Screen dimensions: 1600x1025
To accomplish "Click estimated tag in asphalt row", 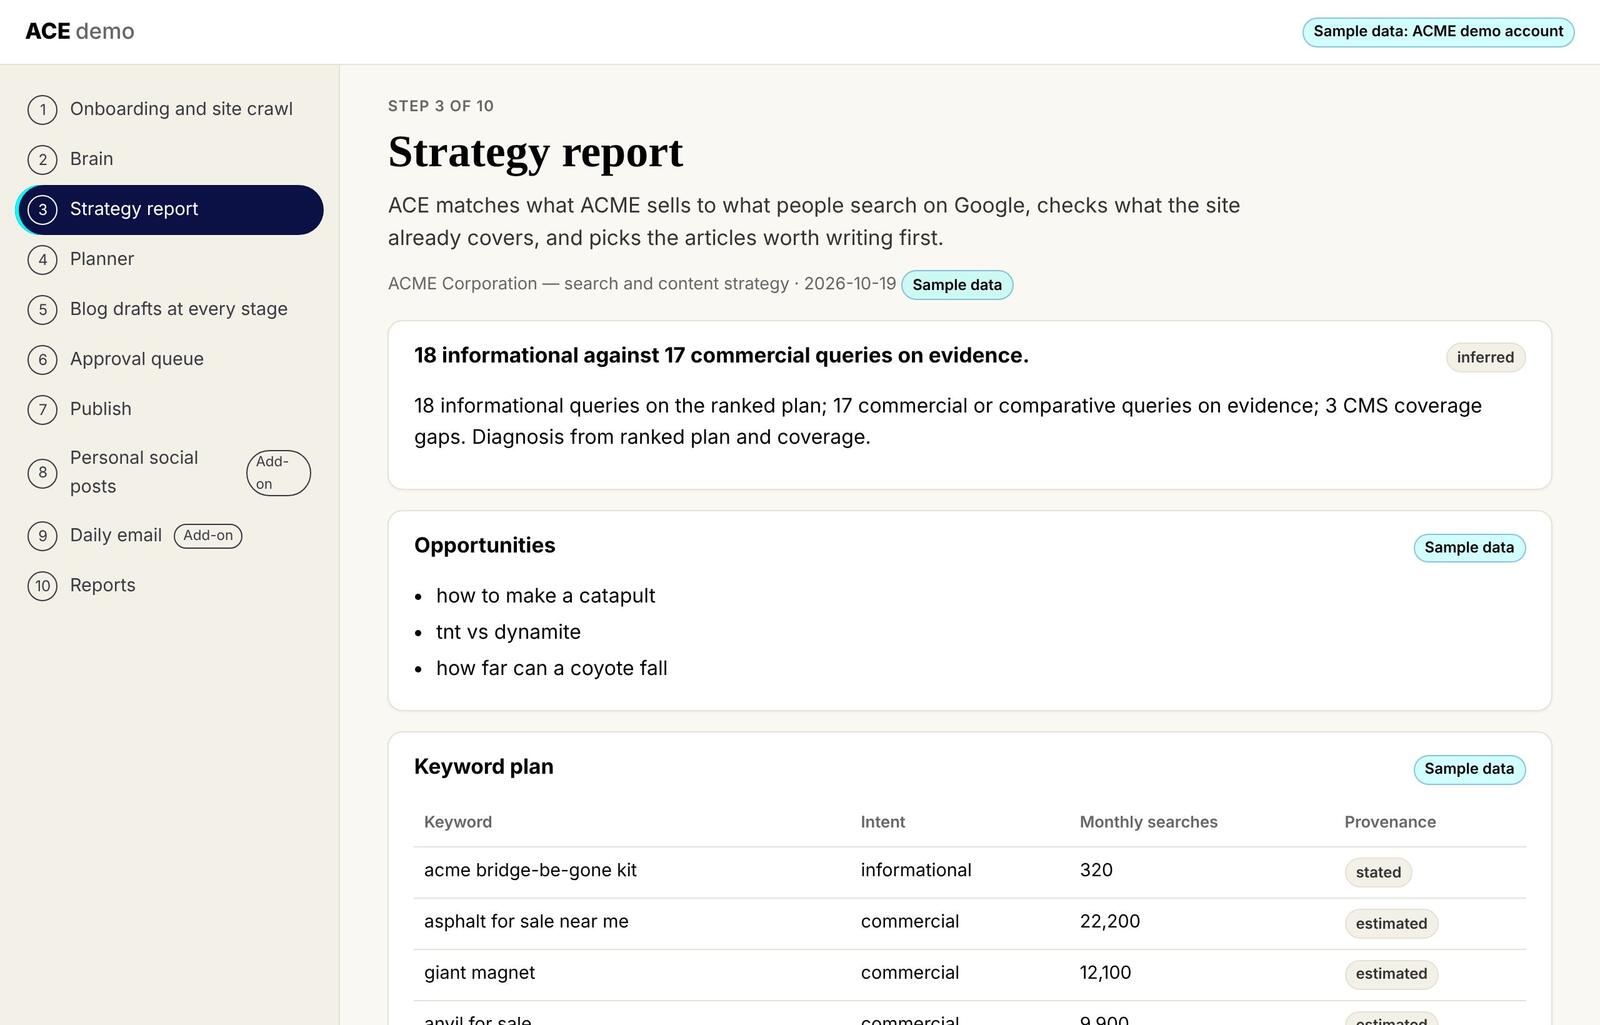I will tap(1391, 924).
